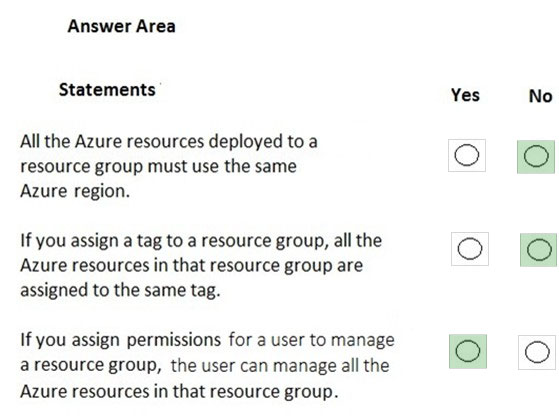Click the final line 'Azure resources in that resource group.'
This screenshot has width=559, height=418.
[x=179, y=391]
